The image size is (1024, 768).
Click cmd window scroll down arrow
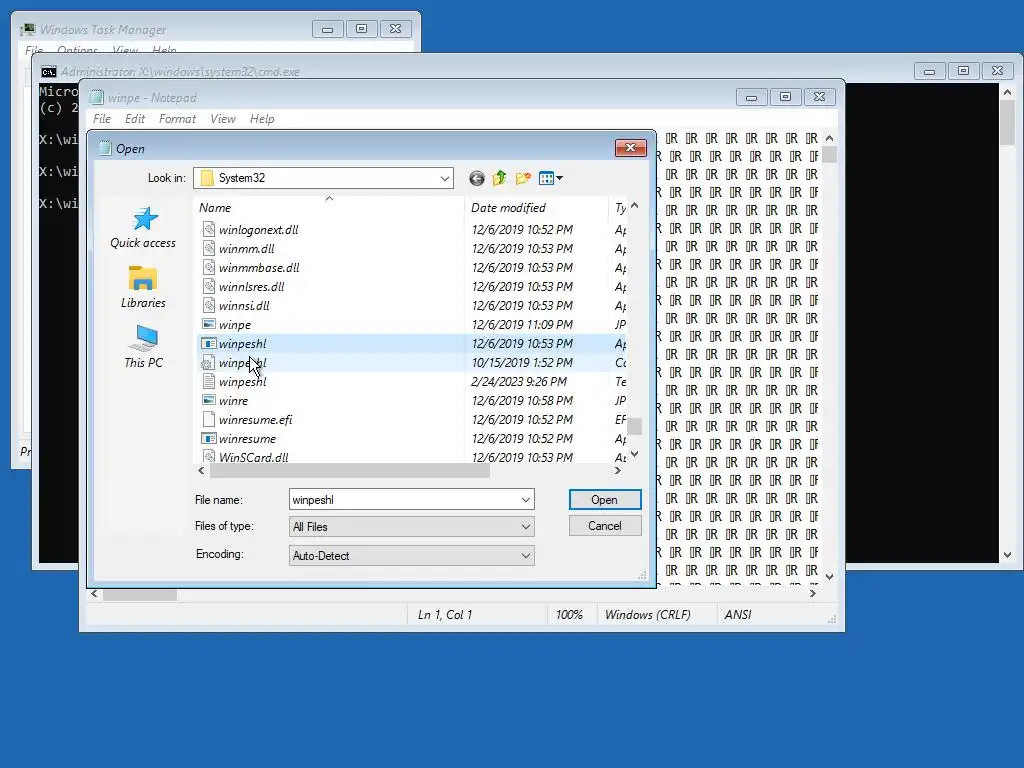click(1007, 555)
